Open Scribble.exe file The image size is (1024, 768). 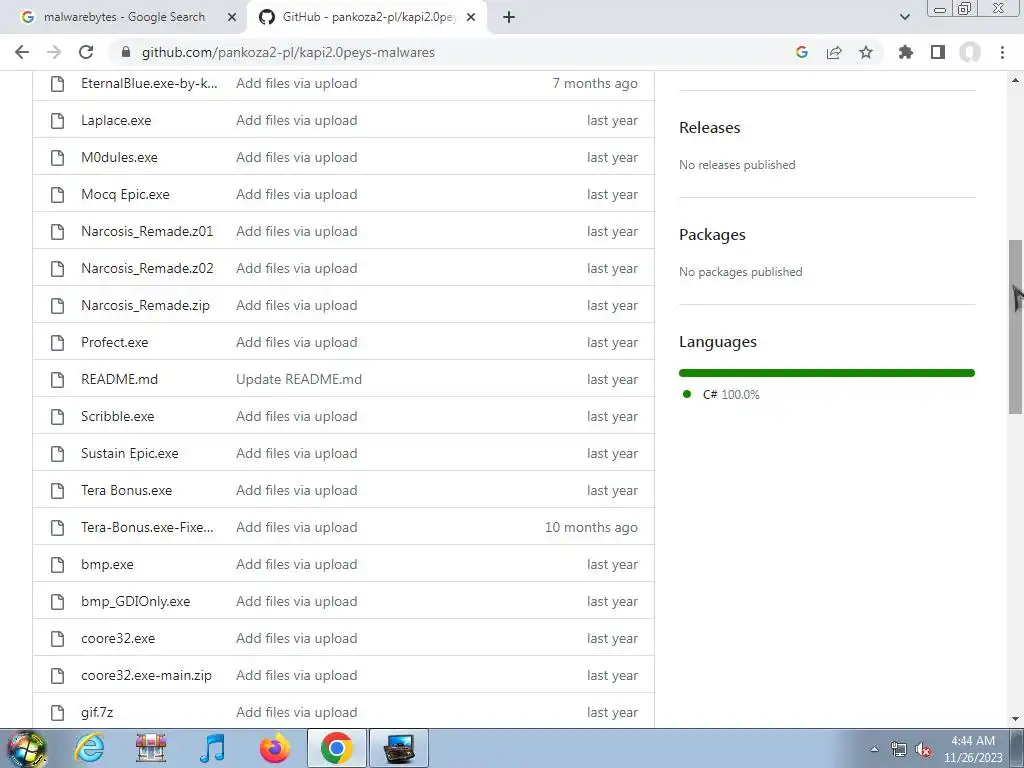point(118,417)
